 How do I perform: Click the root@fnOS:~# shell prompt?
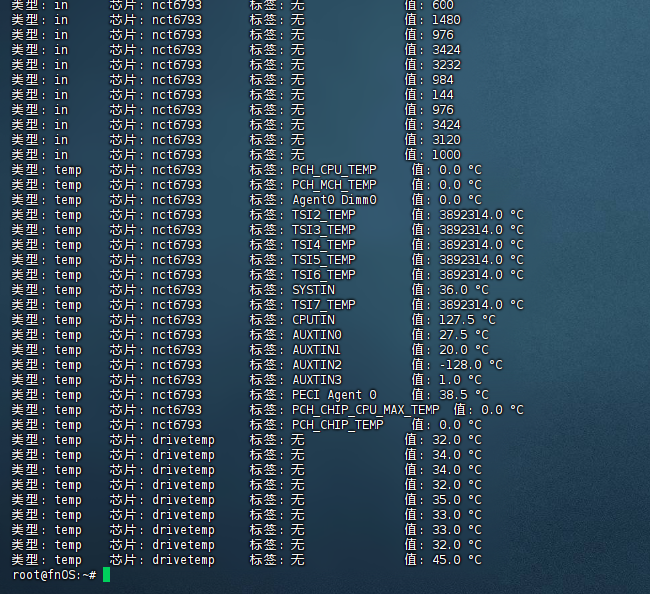[x=54, y=575]
